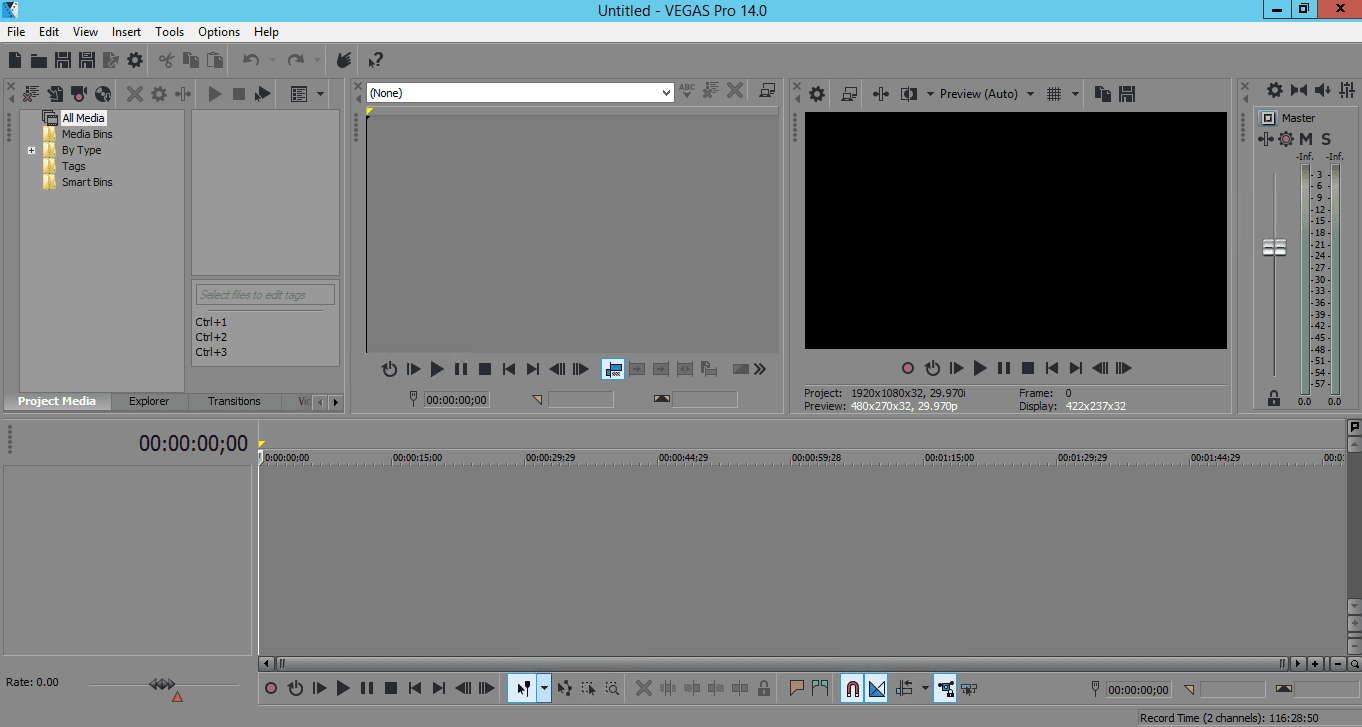This screenshot has width=1362, height=727.
Task: Toggle Solo on the Master bus
Action: (1326, 139)
